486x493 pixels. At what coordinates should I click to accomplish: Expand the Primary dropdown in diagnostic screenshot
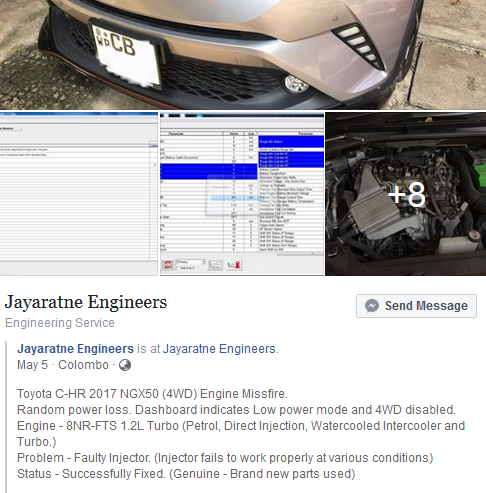[x=190, y=262]
